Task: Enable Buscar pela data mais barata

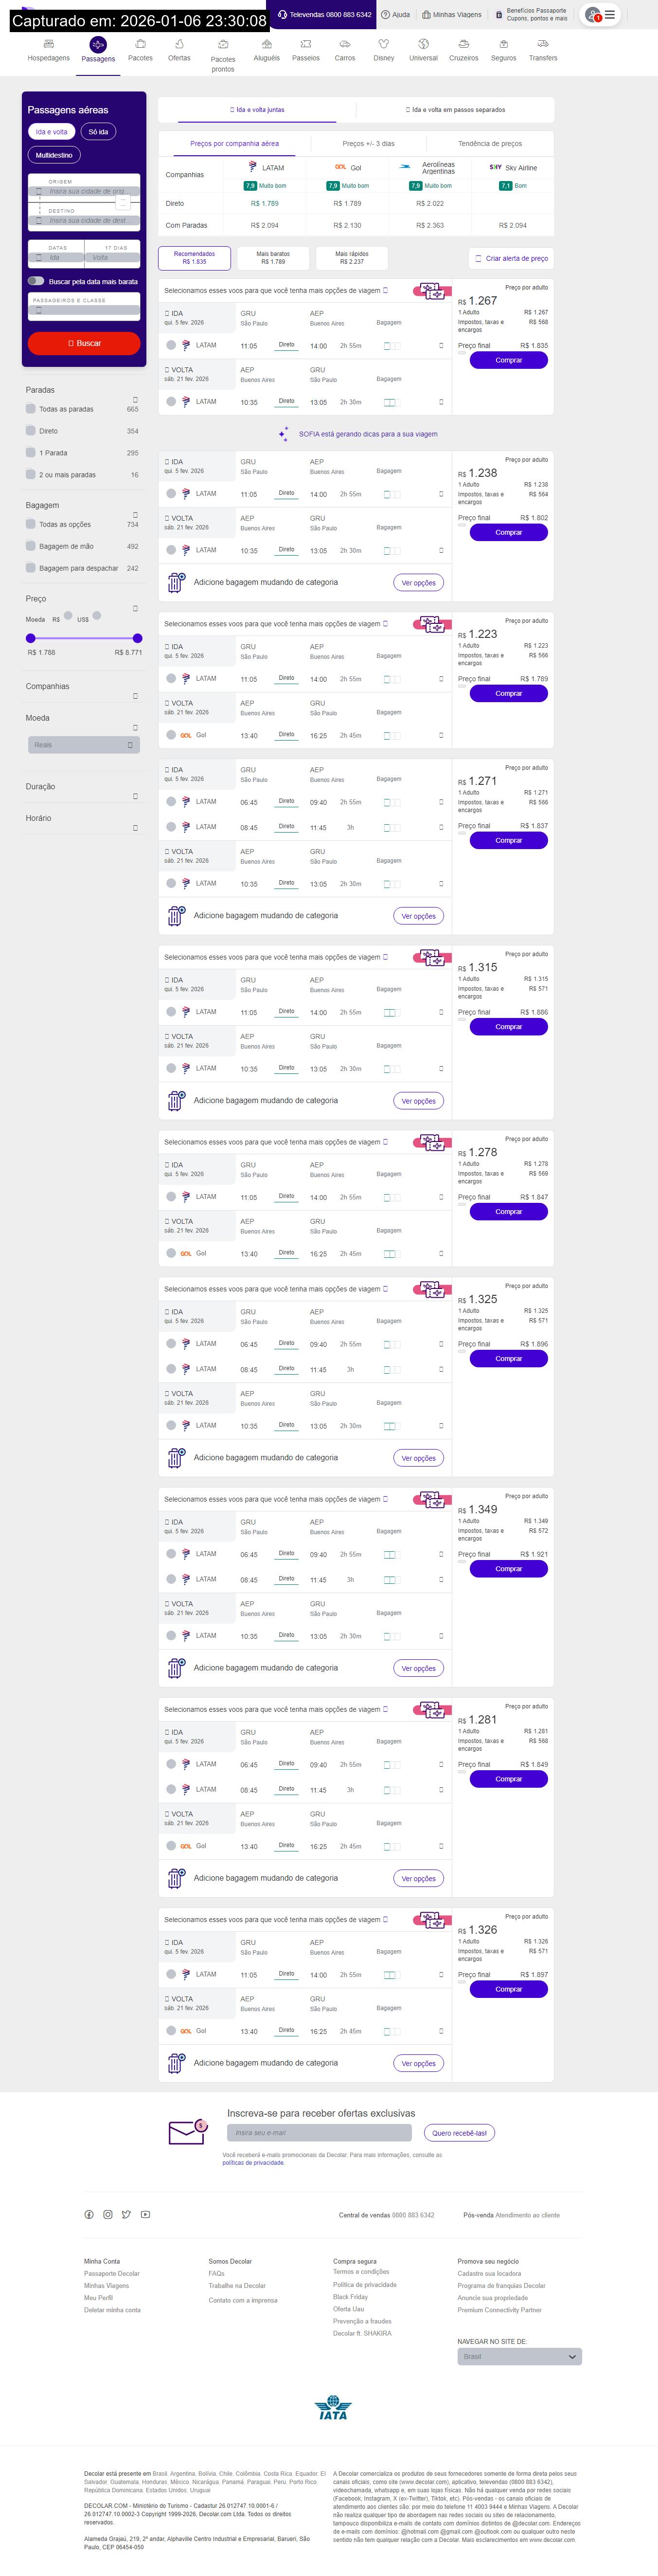Action: coord(37,281)
